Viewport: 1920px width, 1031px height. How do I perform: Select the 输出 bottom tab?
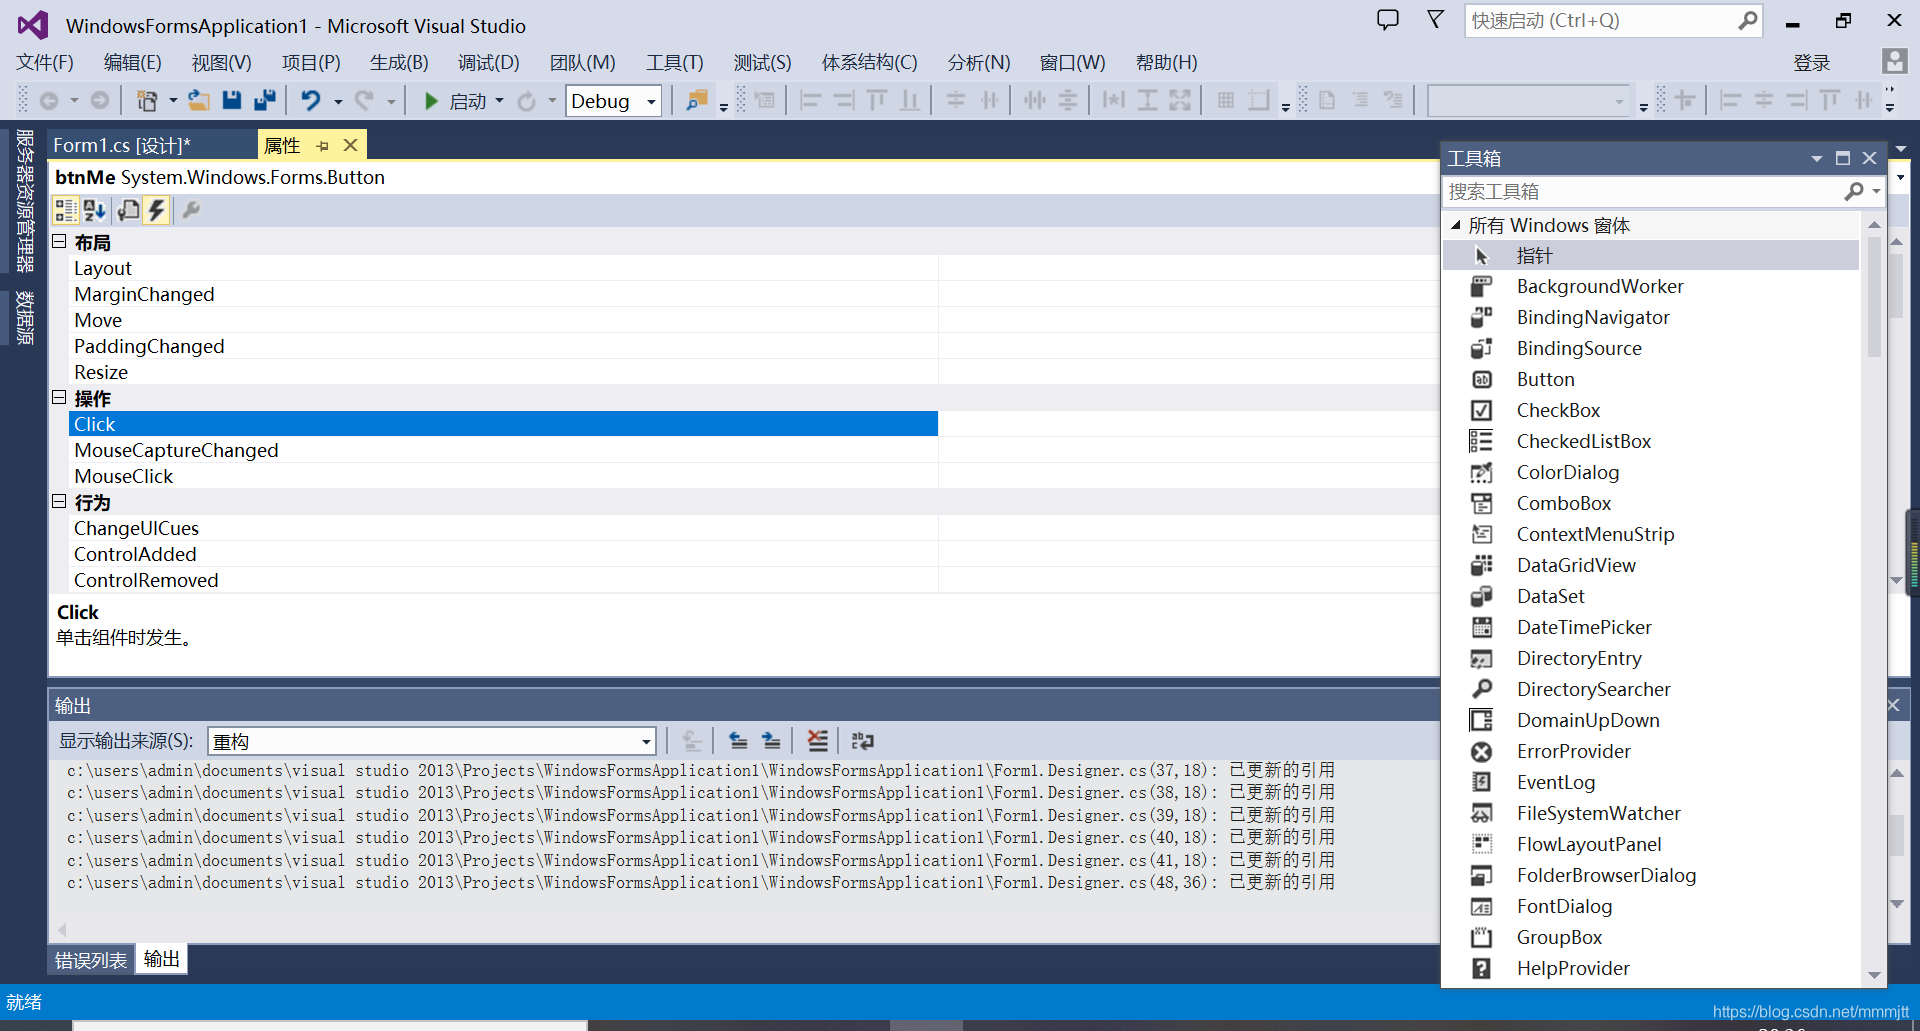[162, 959]
